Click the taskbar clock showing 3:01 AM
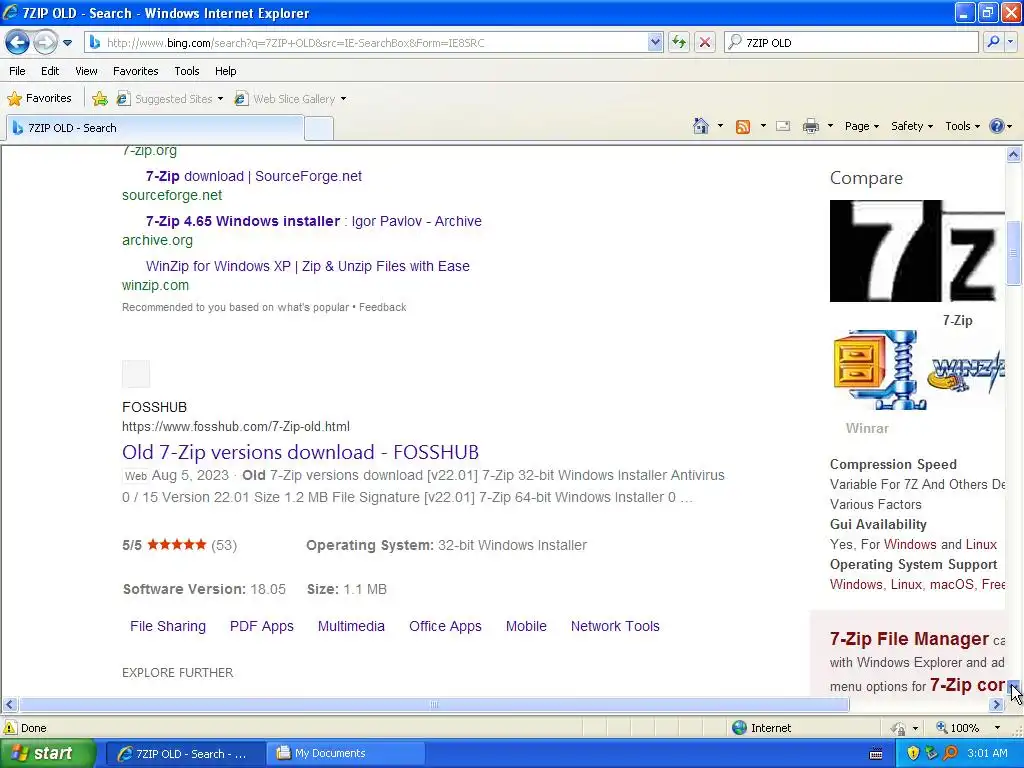The height and width of the screenshot is (768, 1024). (987, 754)
